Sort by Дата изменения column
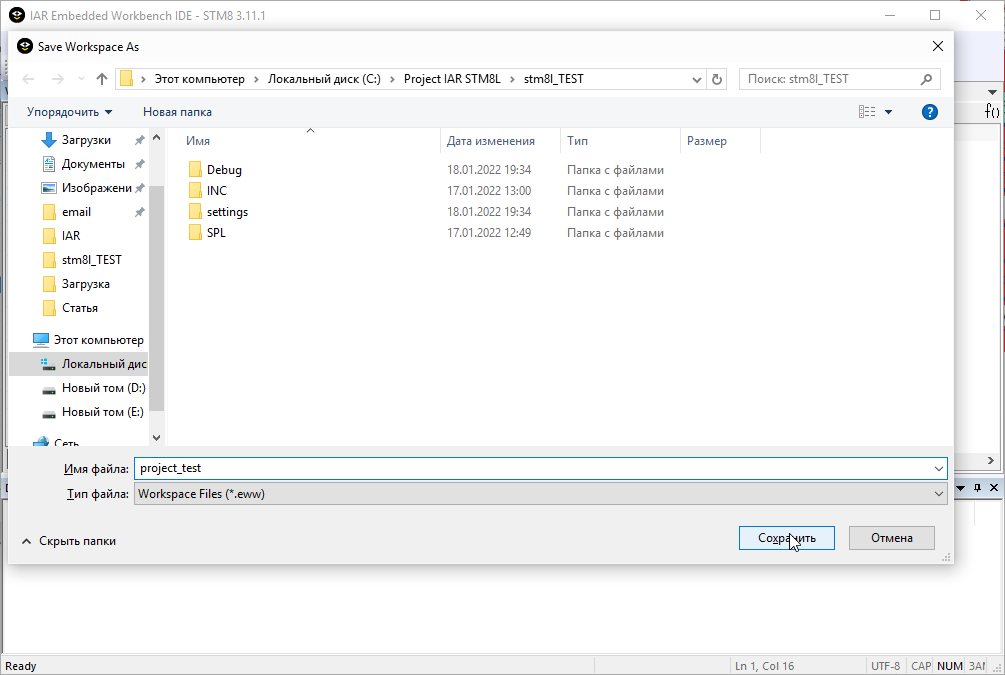The width and height of the screenshot is (1005, 675). click(490, 141)
